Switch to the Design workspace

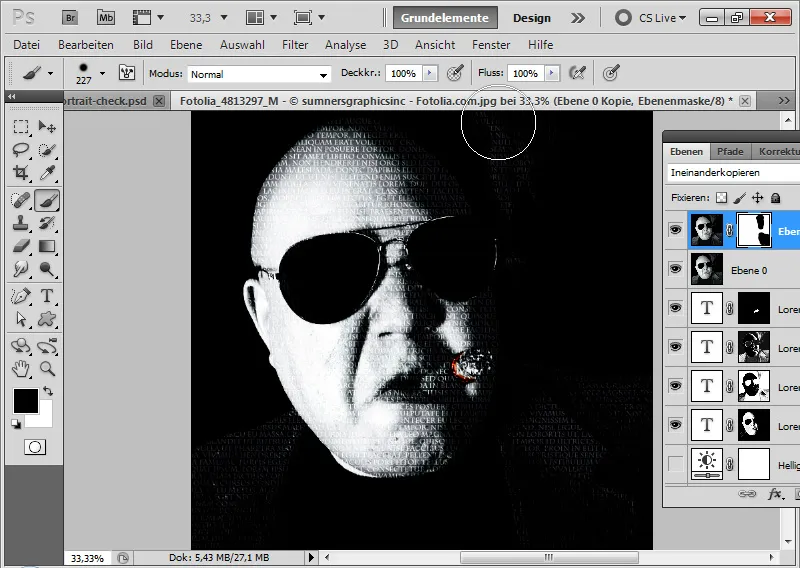(x=532, y=18)
